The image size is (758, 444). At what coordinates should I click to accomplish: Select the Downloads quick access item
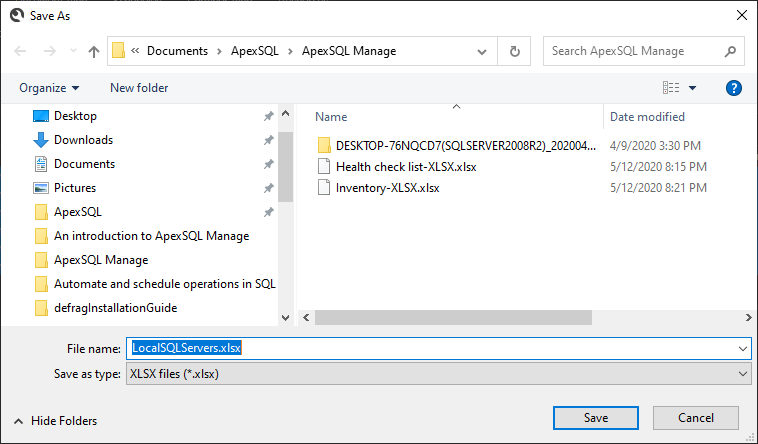tap(83, 140)
